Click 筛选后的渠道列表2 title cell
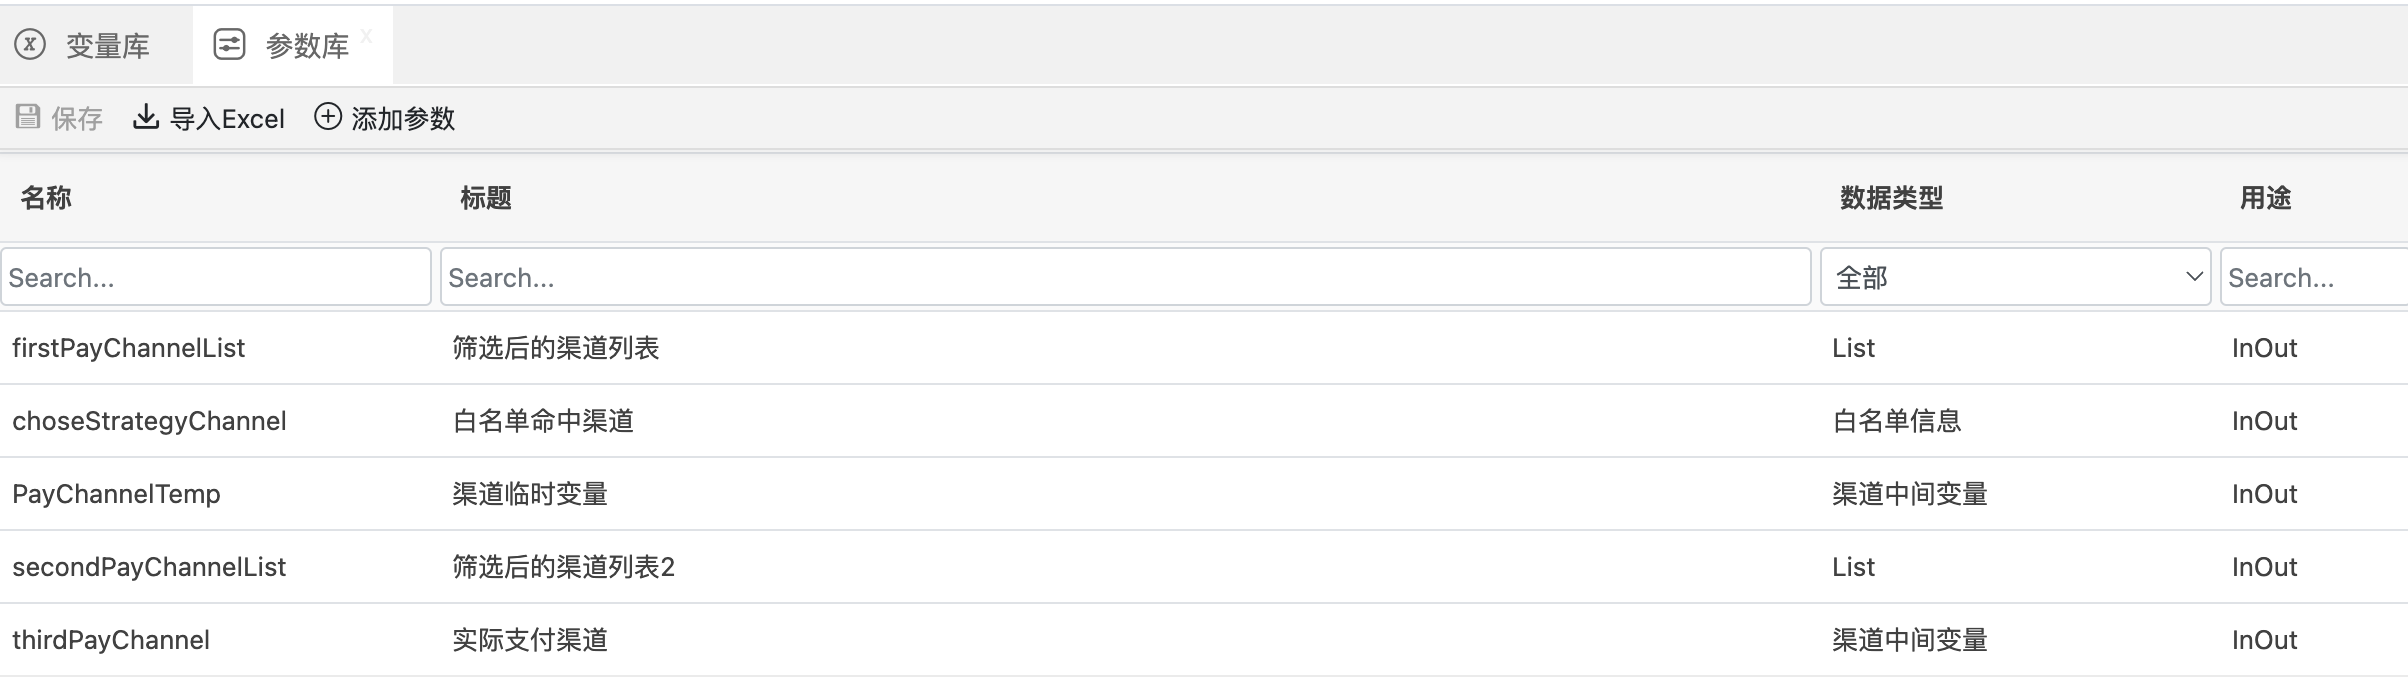 click(x=563, y=567)
